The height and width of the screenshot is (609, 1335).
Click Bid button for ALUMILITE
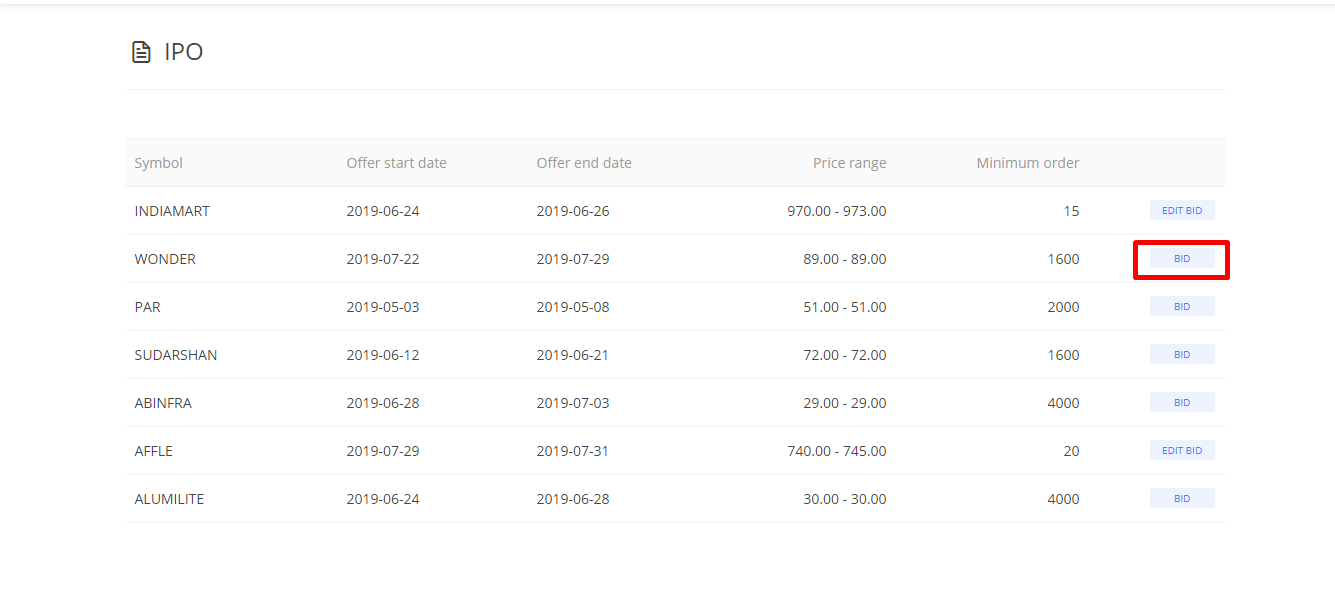(x=1182, y=499)
